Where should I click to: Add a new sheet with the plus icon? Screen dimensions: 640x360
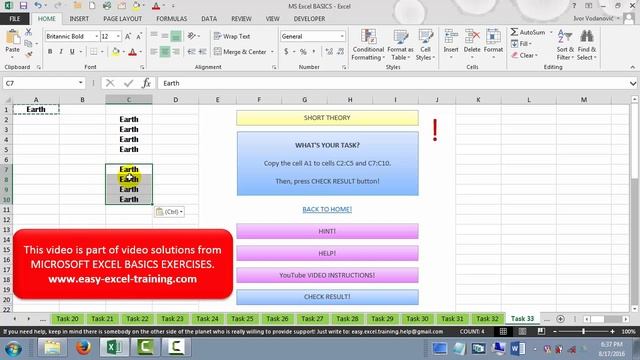560,319
